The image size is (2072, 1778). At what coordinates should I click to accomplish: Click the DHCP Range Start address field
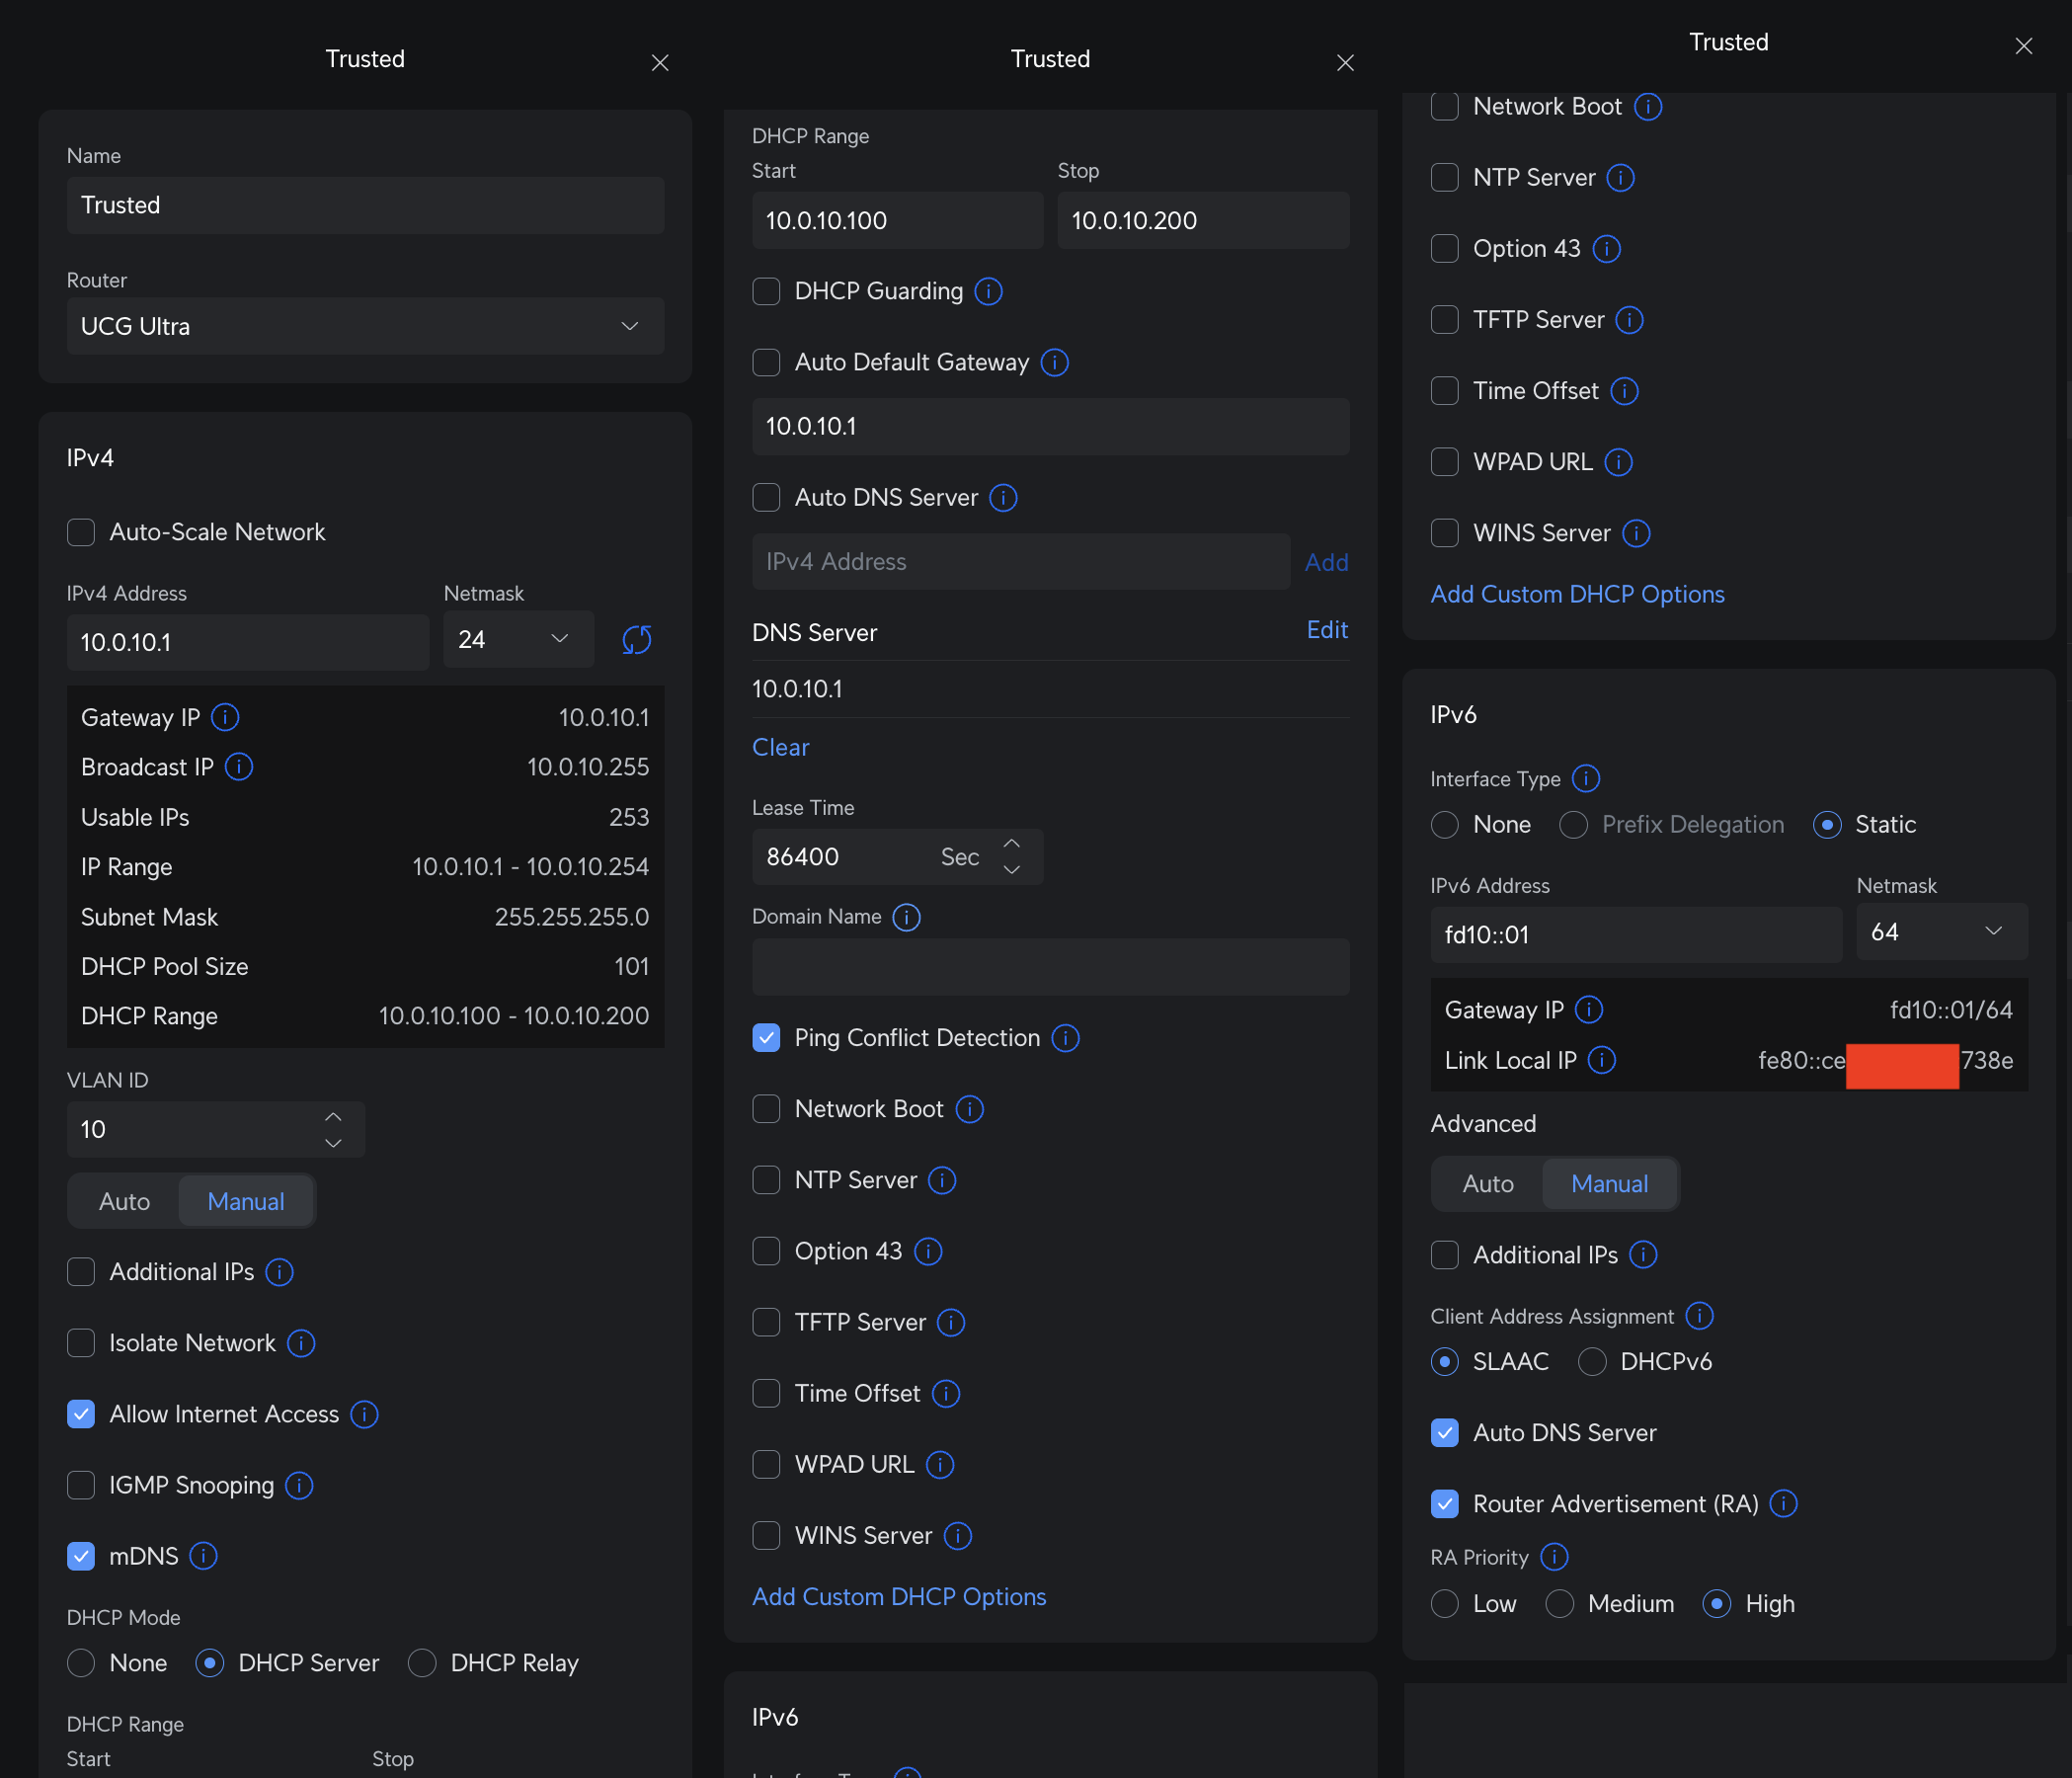[897, 221]
